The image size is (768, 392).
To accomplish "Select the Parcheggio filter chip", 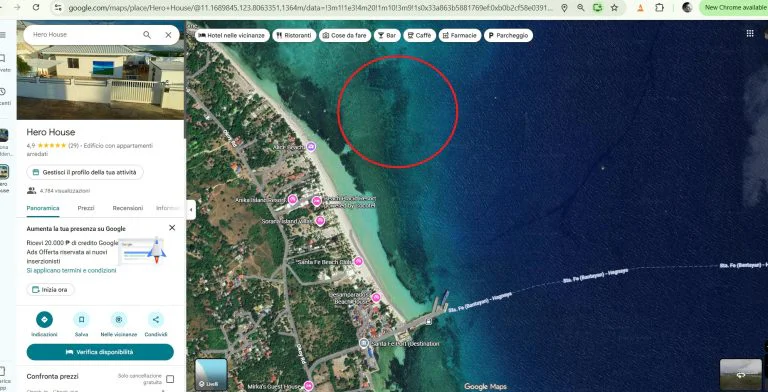I will point(508,35).
